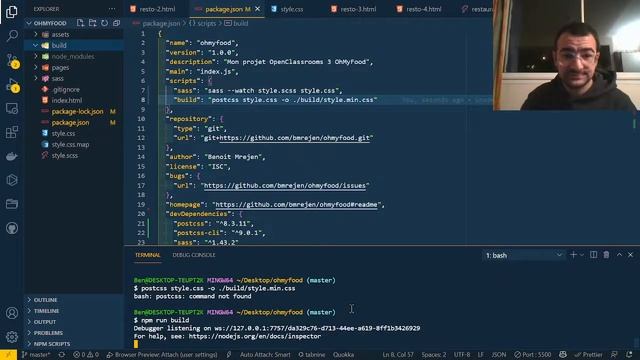This screenshot has height=360, width=640.
Task: Open the ohmyfood/issues URL link
Action: pos(284,186)
